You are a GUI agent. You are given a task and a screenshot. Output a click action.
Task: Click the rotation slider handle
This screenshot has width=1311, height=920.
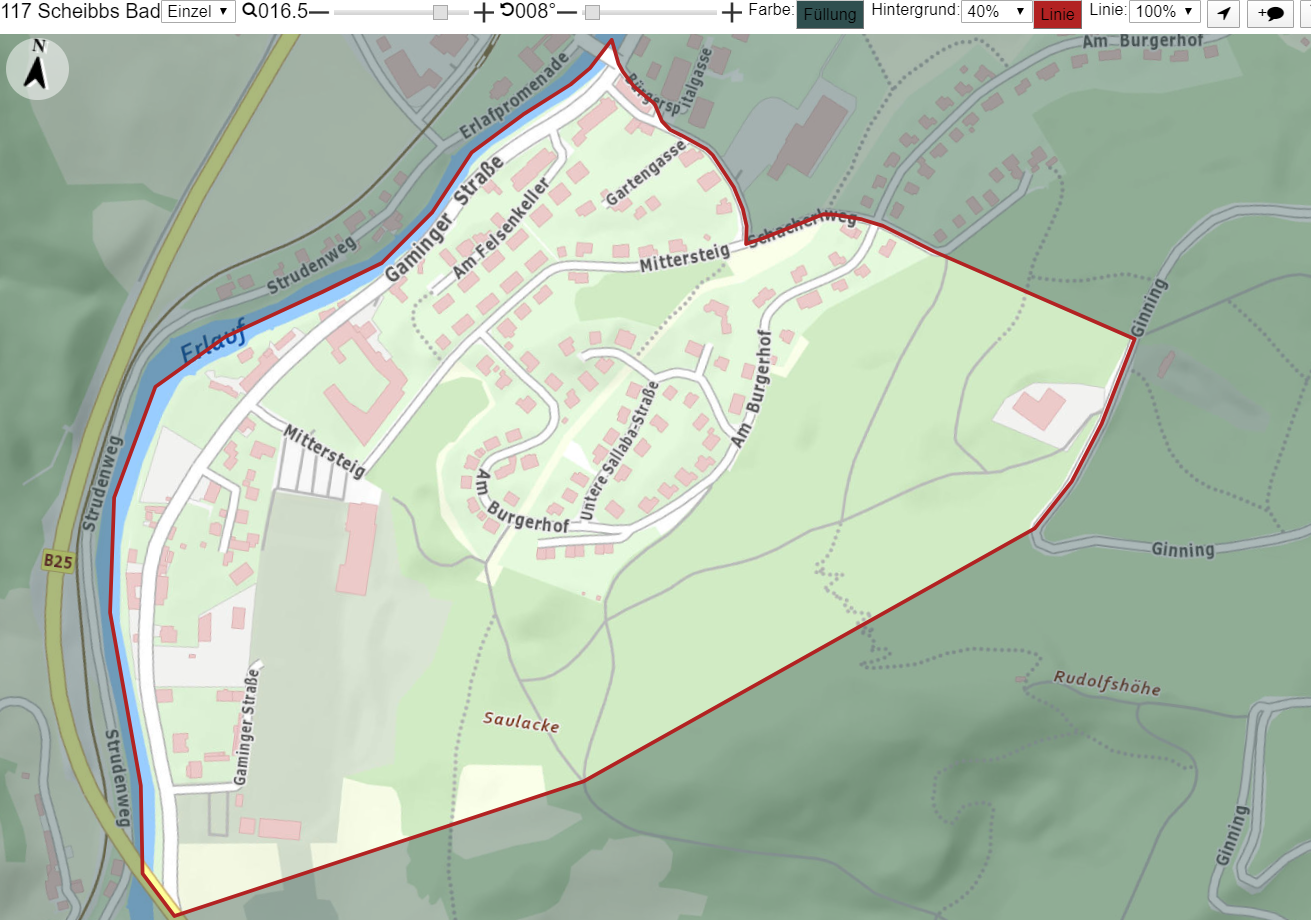pos(592,12)
